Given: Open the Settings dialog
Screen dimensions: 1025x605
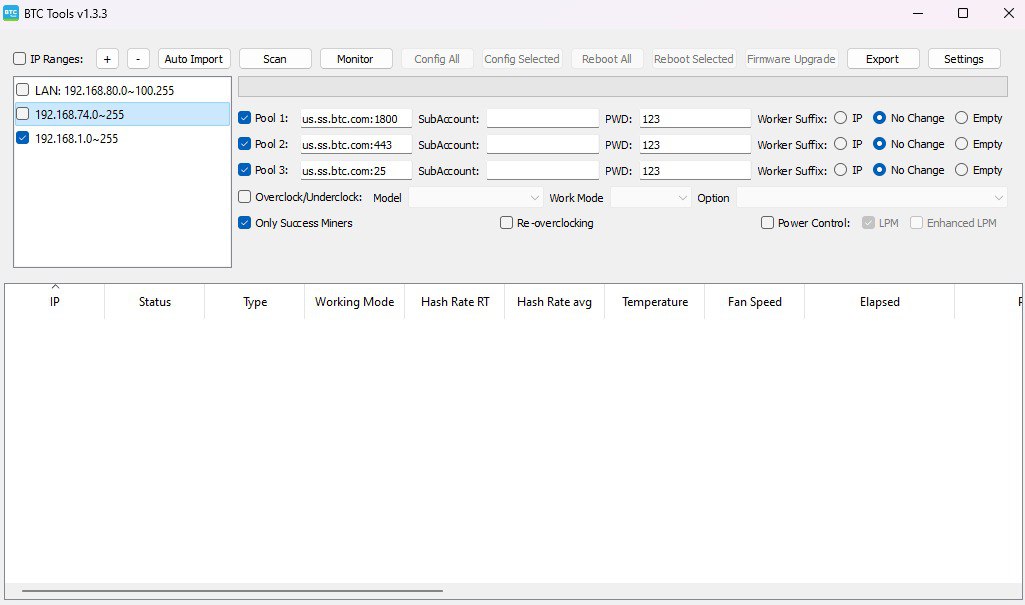Looking at the screenshot, I should [x=963, y=59].
